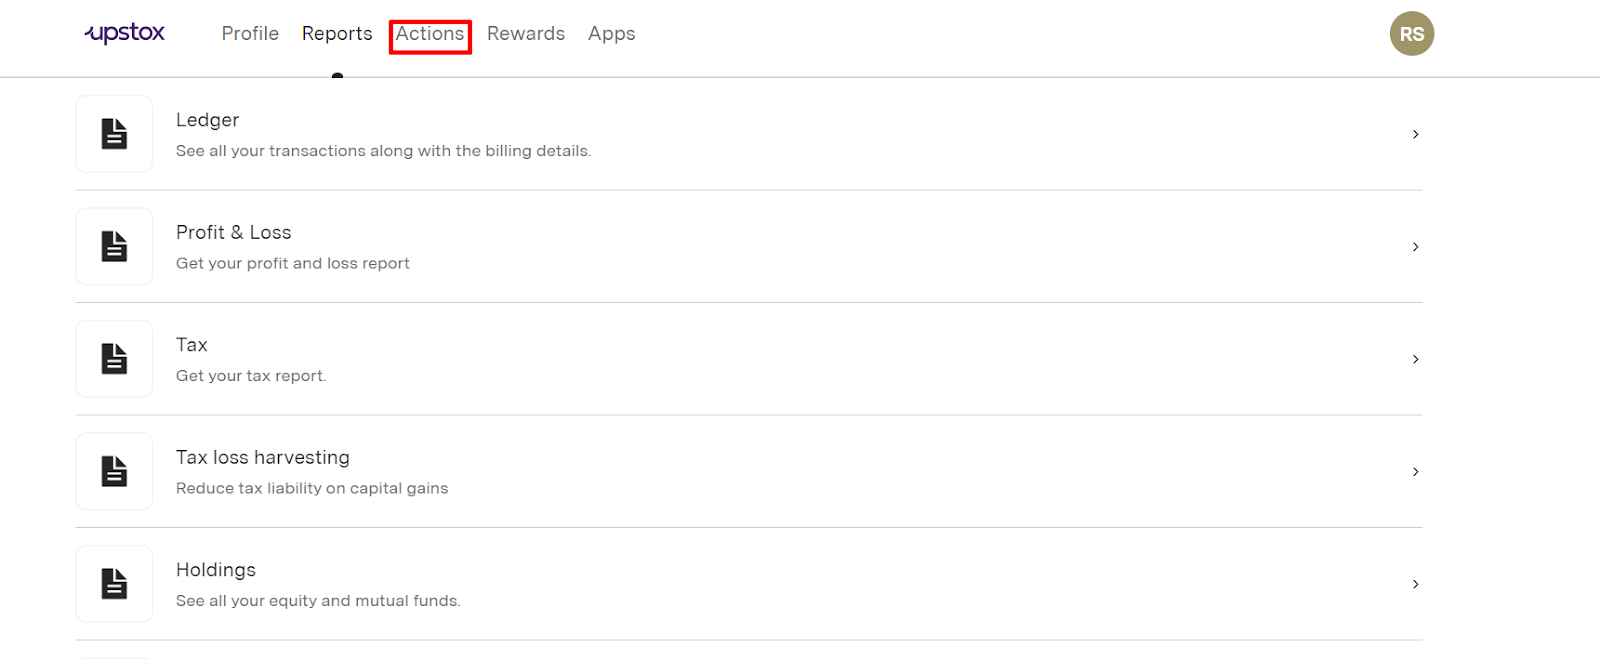Click the Tax loss harvesting document icon
1600x660 pixels.
click(114, 471)
